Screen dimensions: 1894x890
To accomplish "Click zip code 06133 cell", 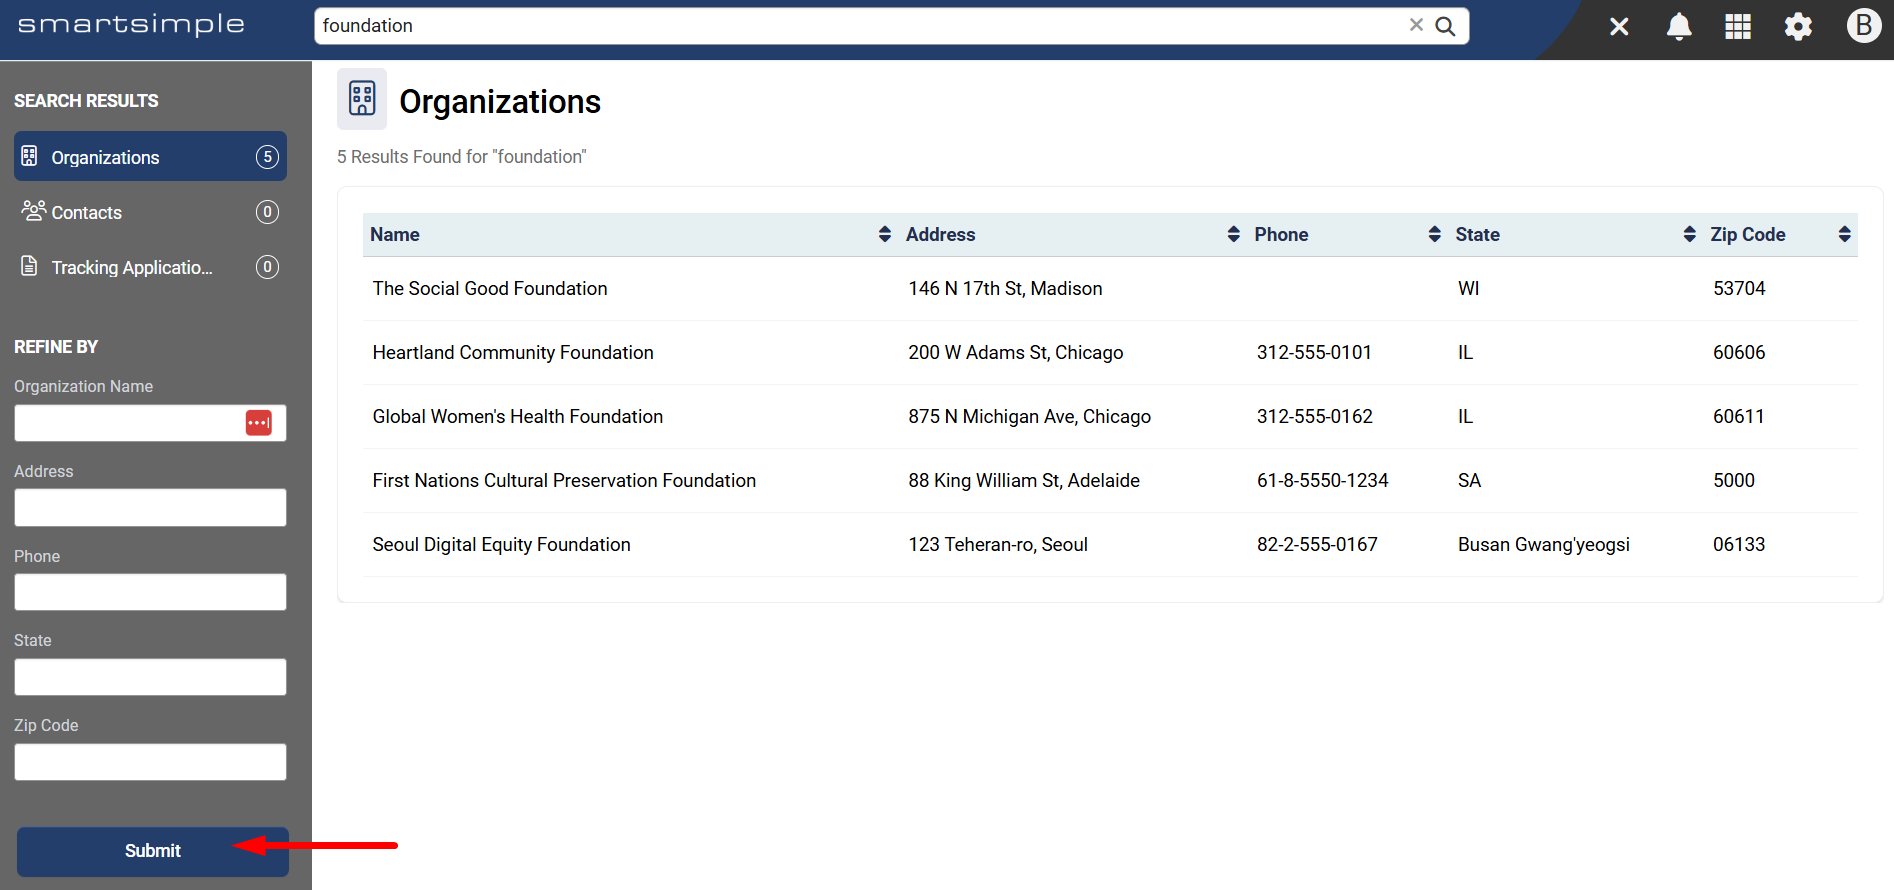I will (1739, 544).
